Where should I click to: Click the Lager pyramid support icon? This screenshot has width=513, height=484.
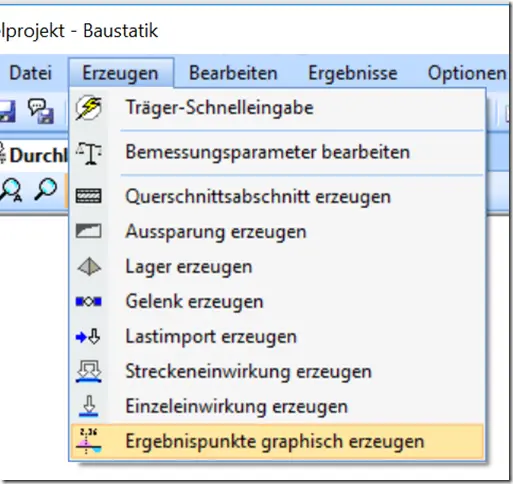89,267
